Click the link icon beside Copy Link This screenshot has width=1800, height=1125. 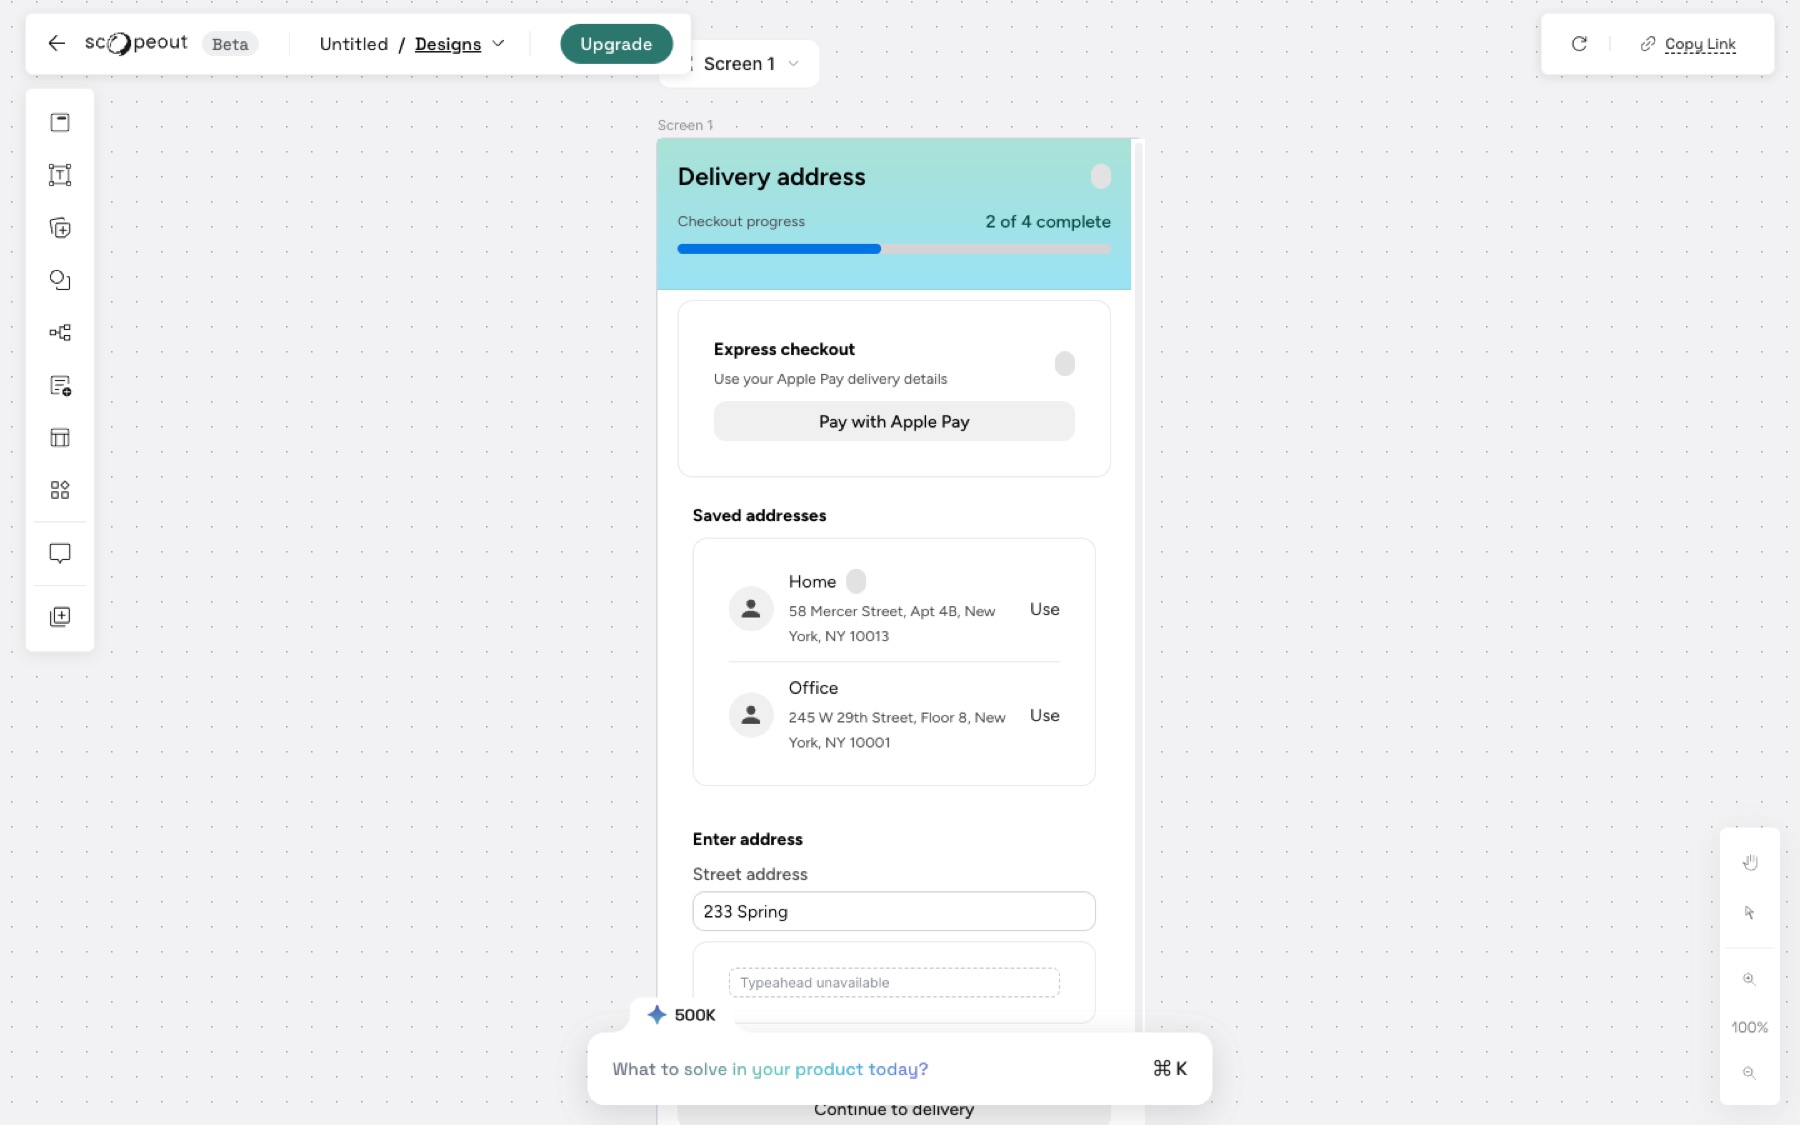[x=1647, y=44]
